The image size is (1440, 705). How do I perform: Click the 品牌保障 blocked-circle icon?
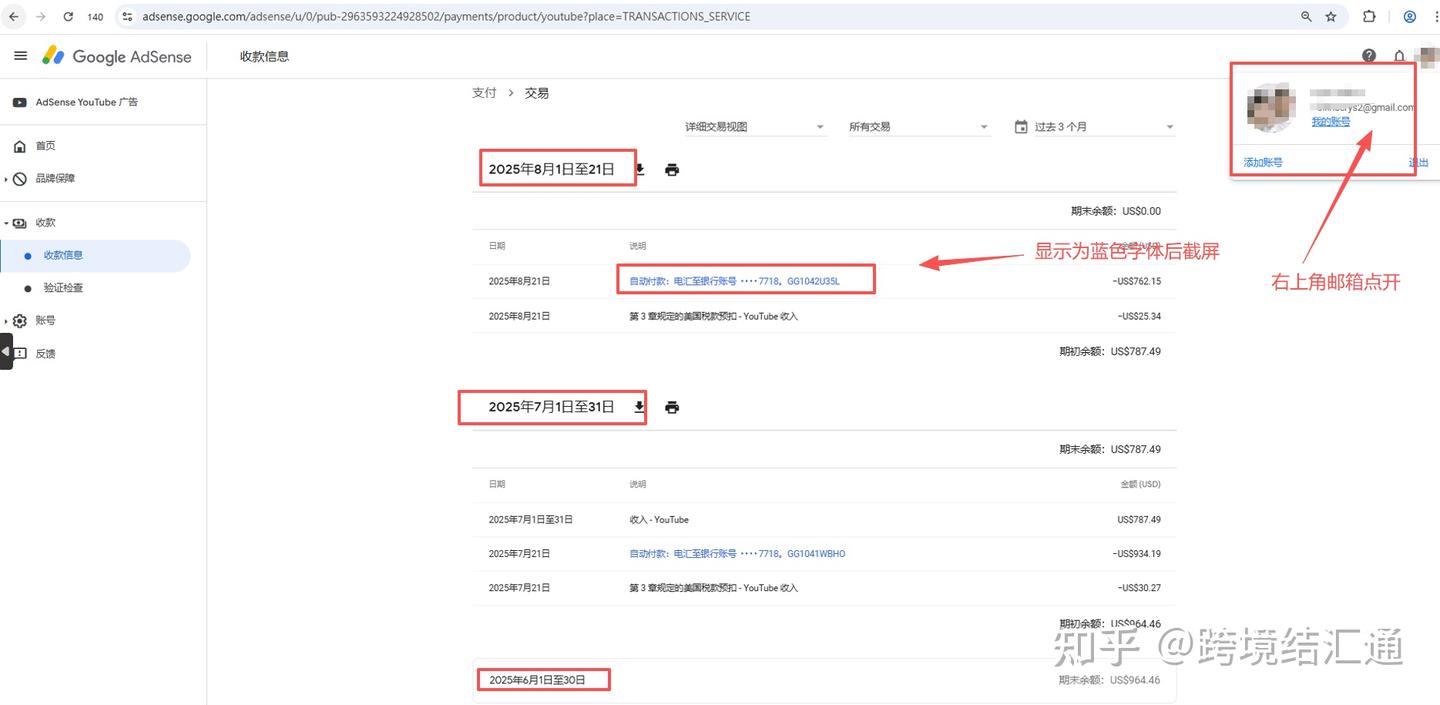[x=20, y=179]
